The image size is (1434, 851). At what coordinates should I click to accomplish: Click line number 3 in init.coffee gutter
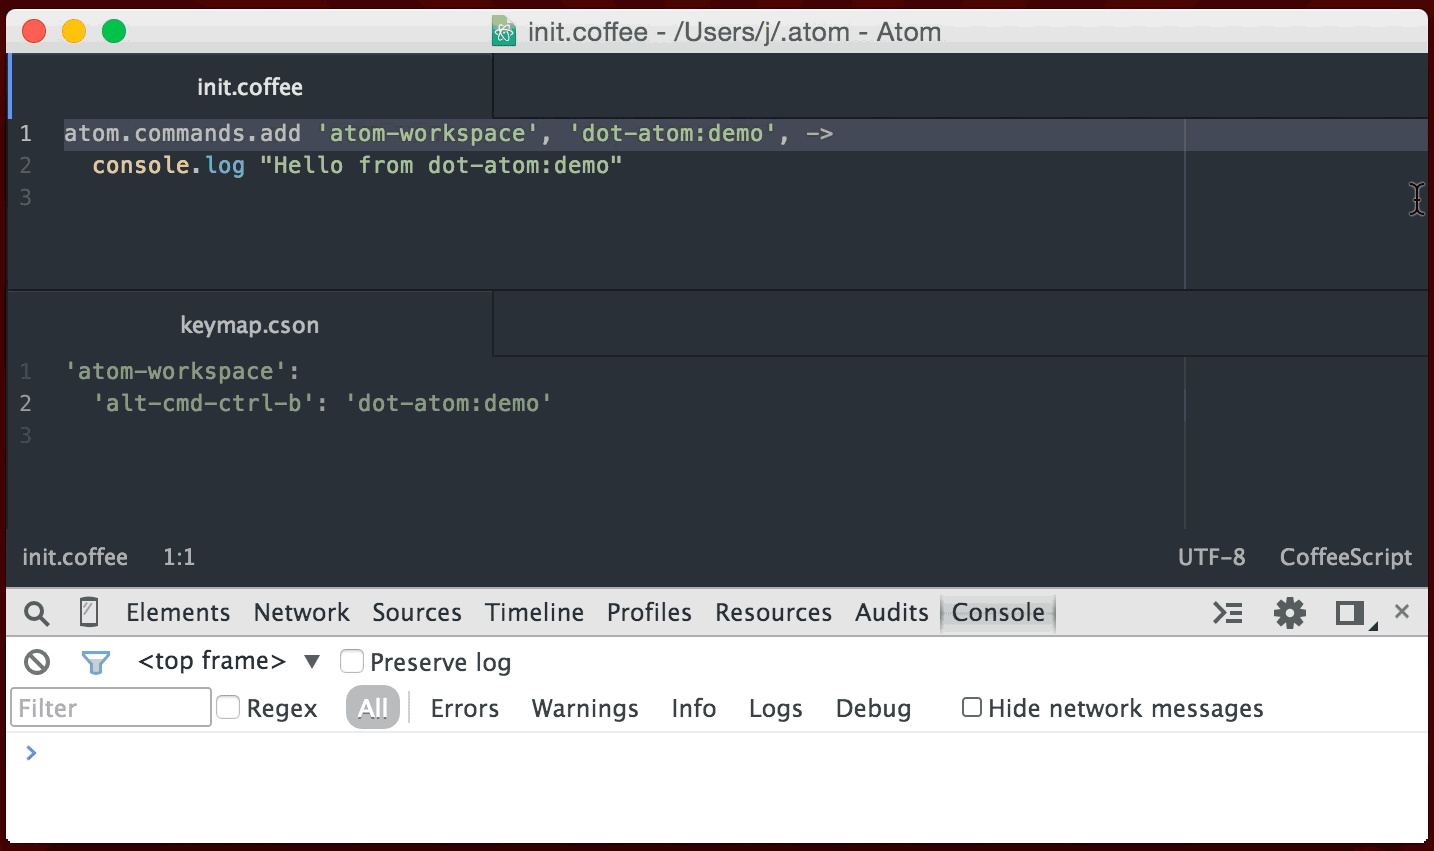[x=26, y=197]
